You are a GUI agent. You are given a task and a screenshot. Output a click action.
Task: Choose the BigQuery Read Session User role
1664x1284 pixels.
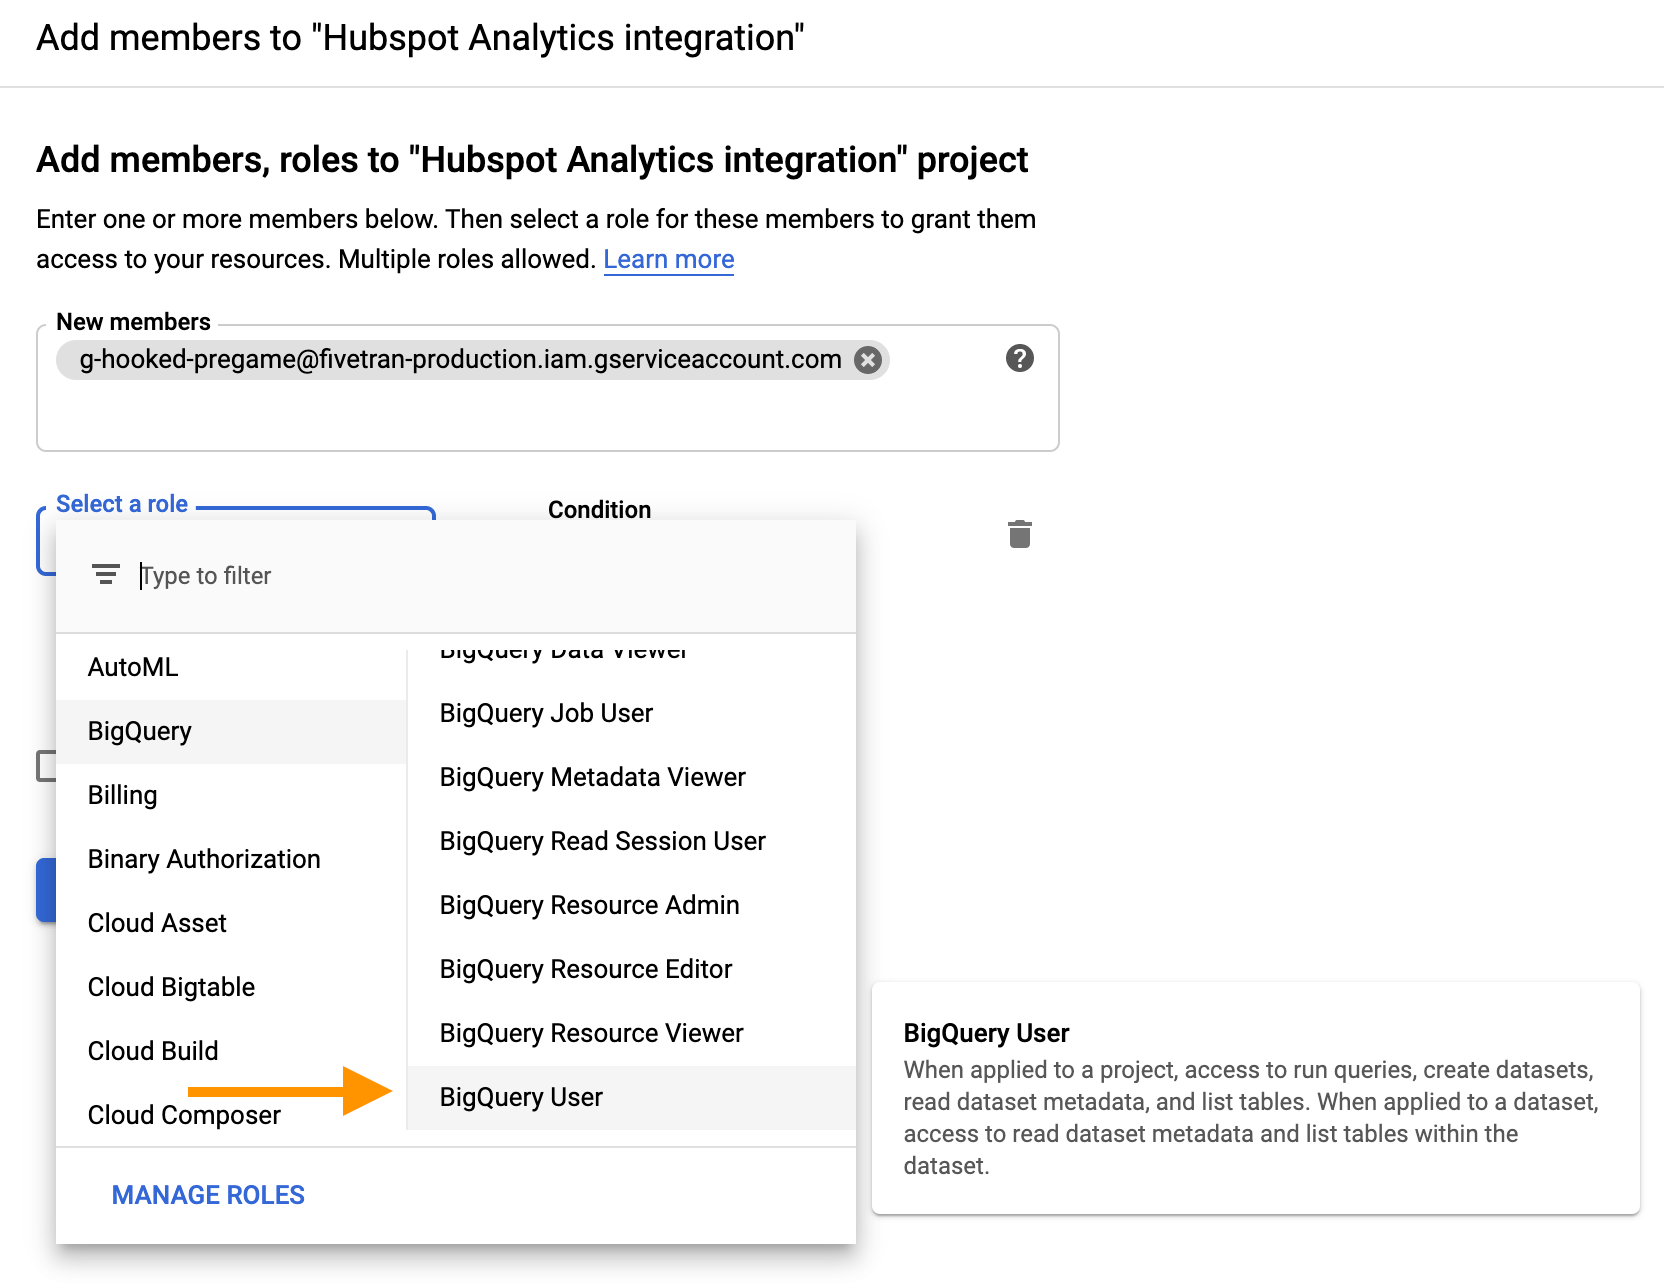pyautogui.click(x=632, y=841)
